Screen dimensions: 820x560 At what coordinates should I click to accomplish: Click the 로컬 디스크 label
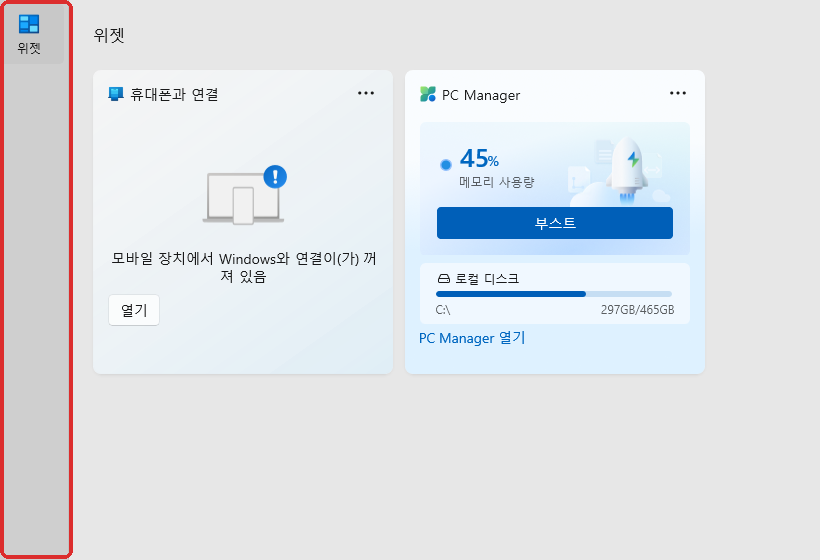click(x=487, y=279)
